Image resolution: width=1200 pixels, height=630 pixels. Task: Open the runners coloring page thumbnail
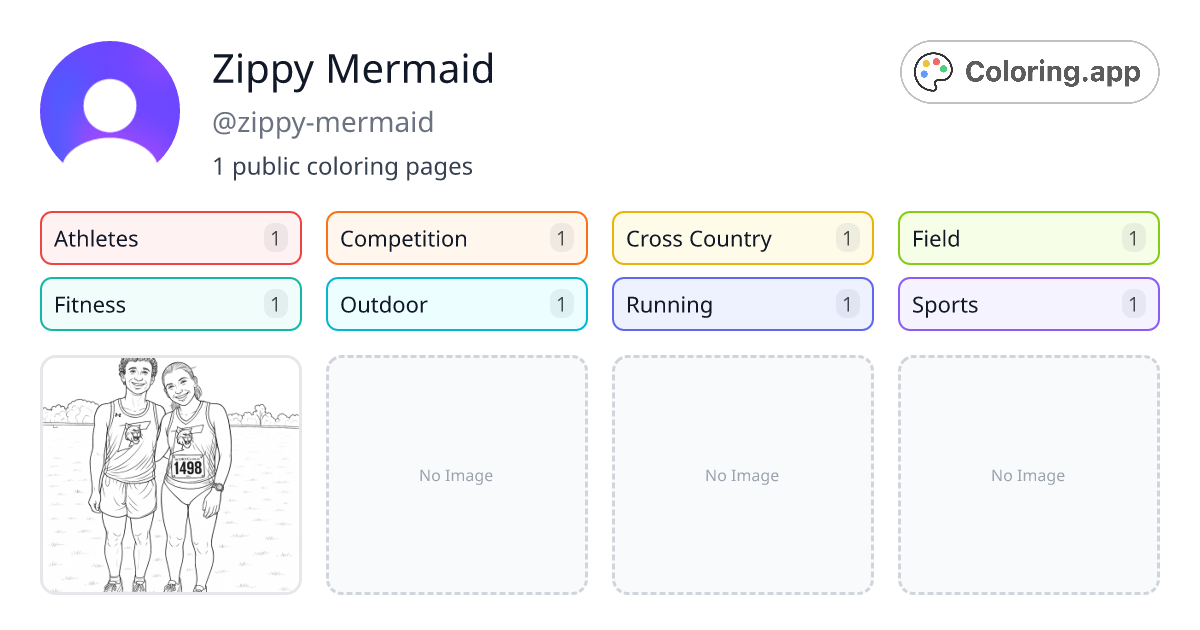point(170,476)
